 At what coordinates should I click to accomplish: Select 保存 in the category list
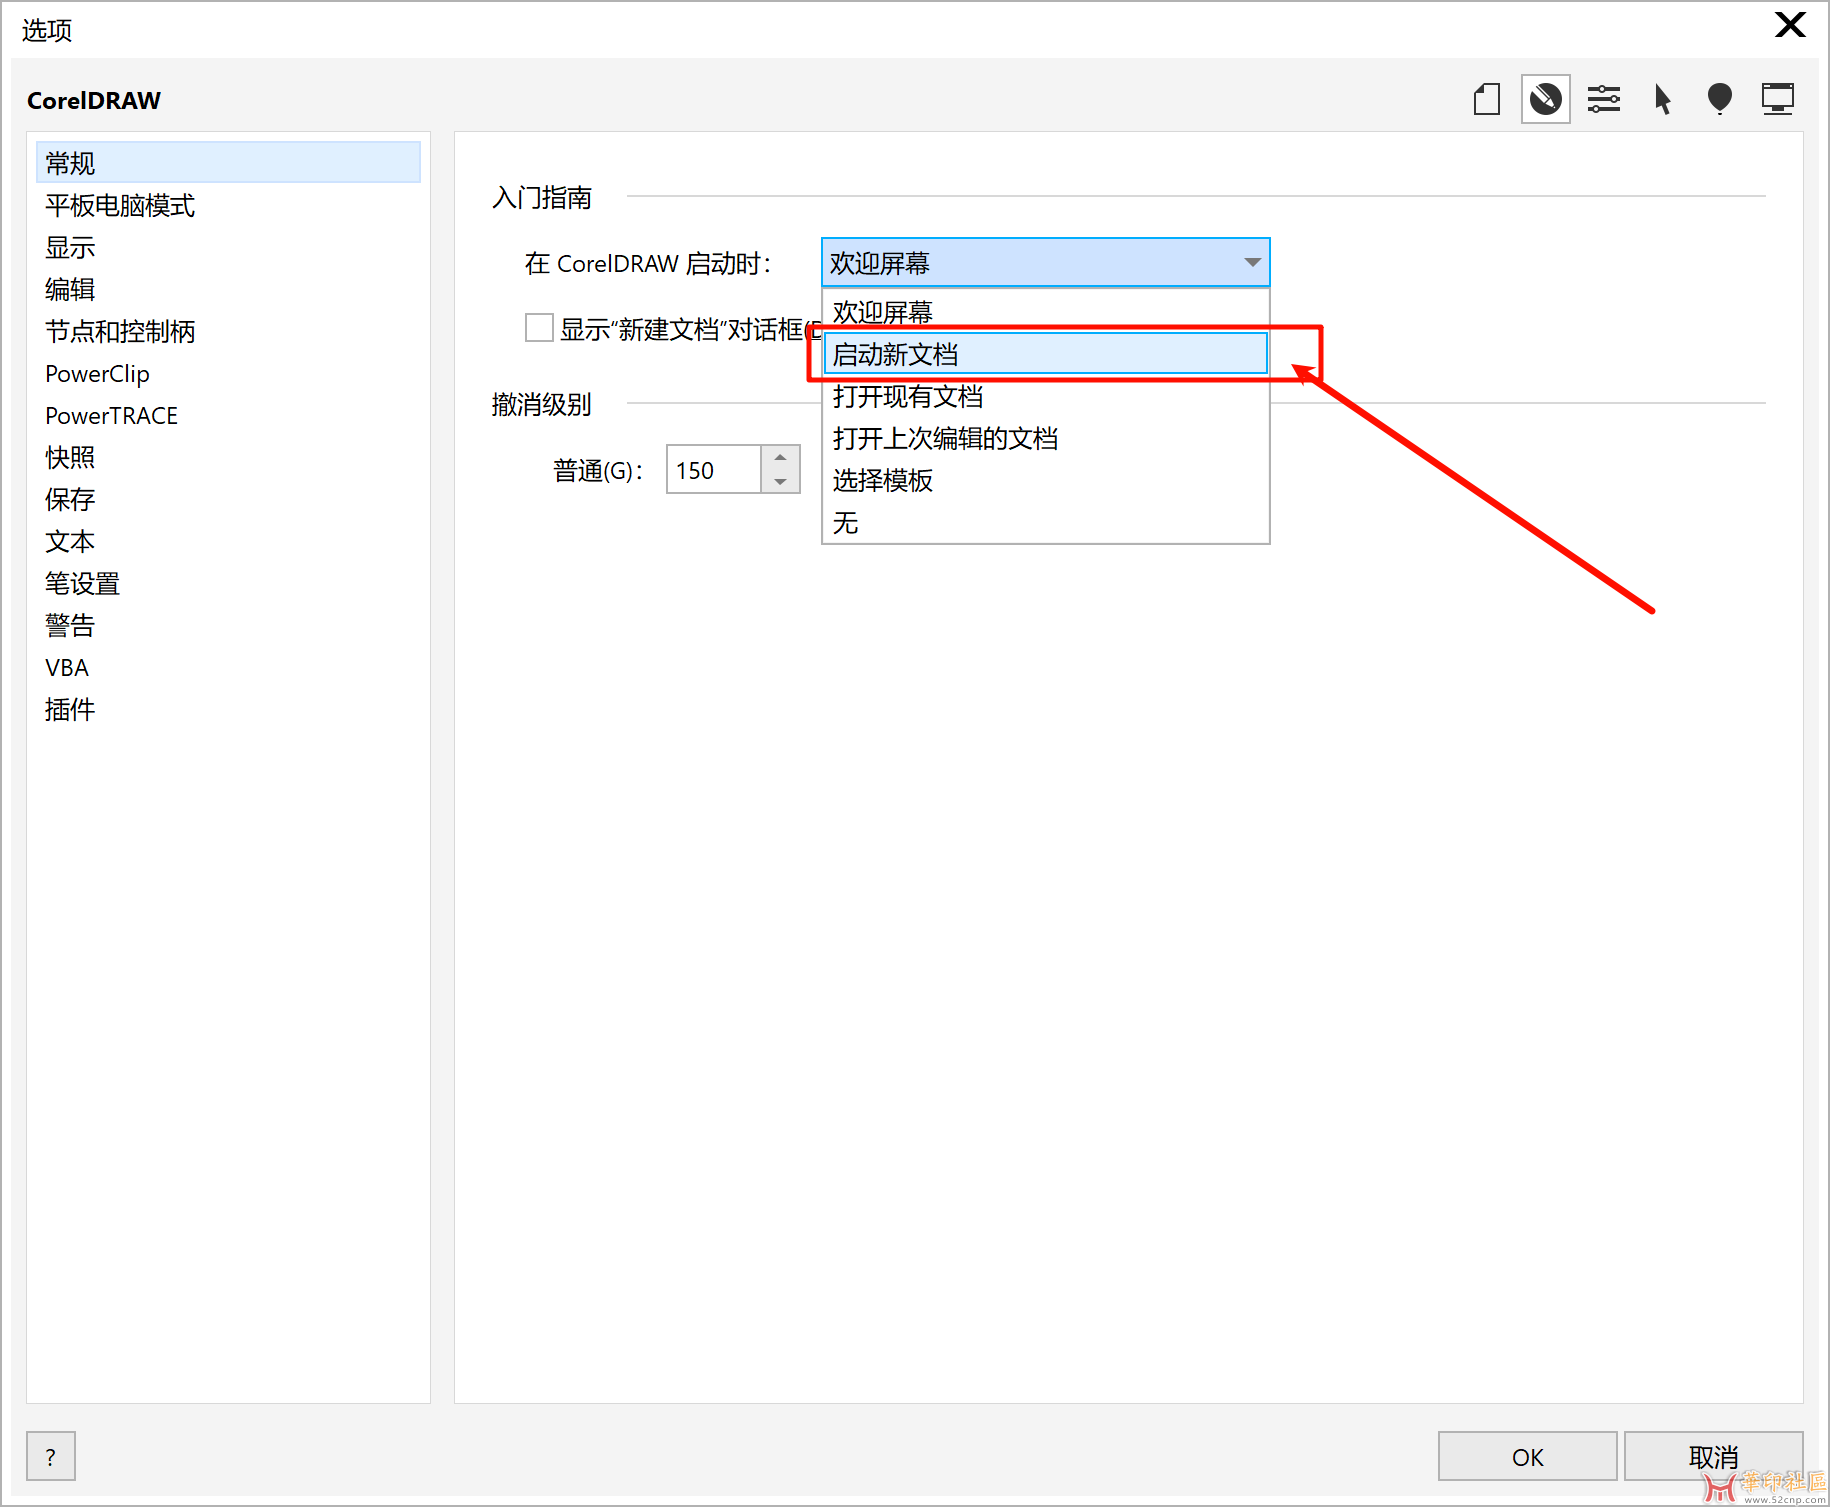click(x=228, y=499)
